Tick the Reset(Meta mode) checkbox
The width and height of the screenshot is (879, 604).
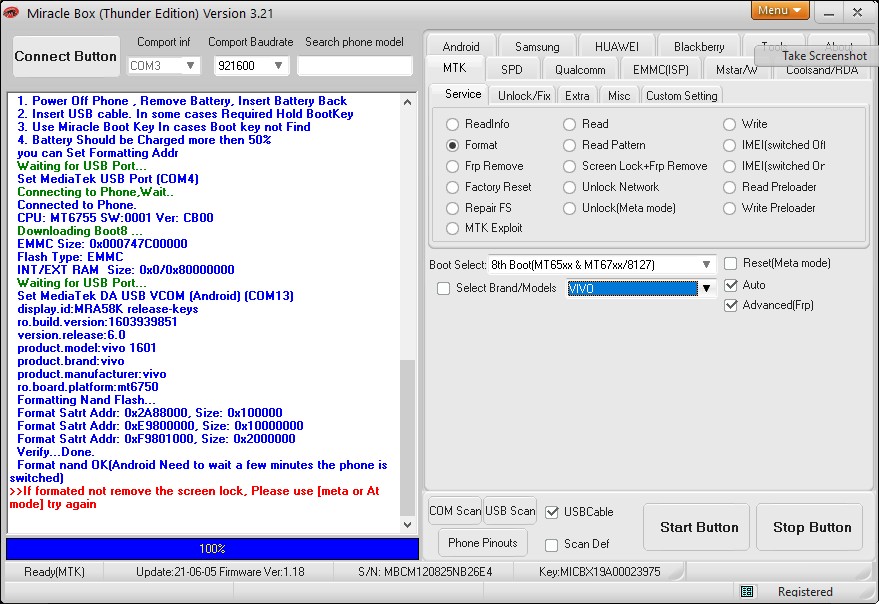(730, 264)
